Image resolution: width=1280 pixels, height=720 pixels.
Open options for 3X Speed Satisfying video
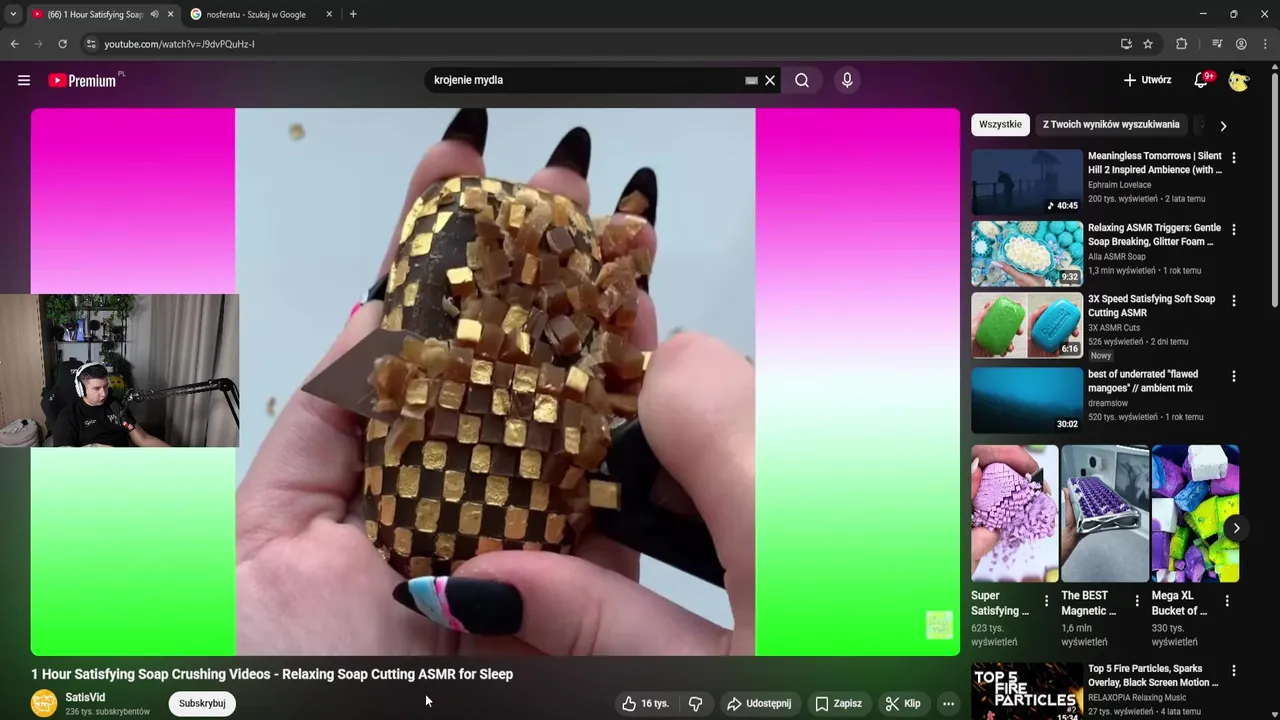pos(1233,301)
